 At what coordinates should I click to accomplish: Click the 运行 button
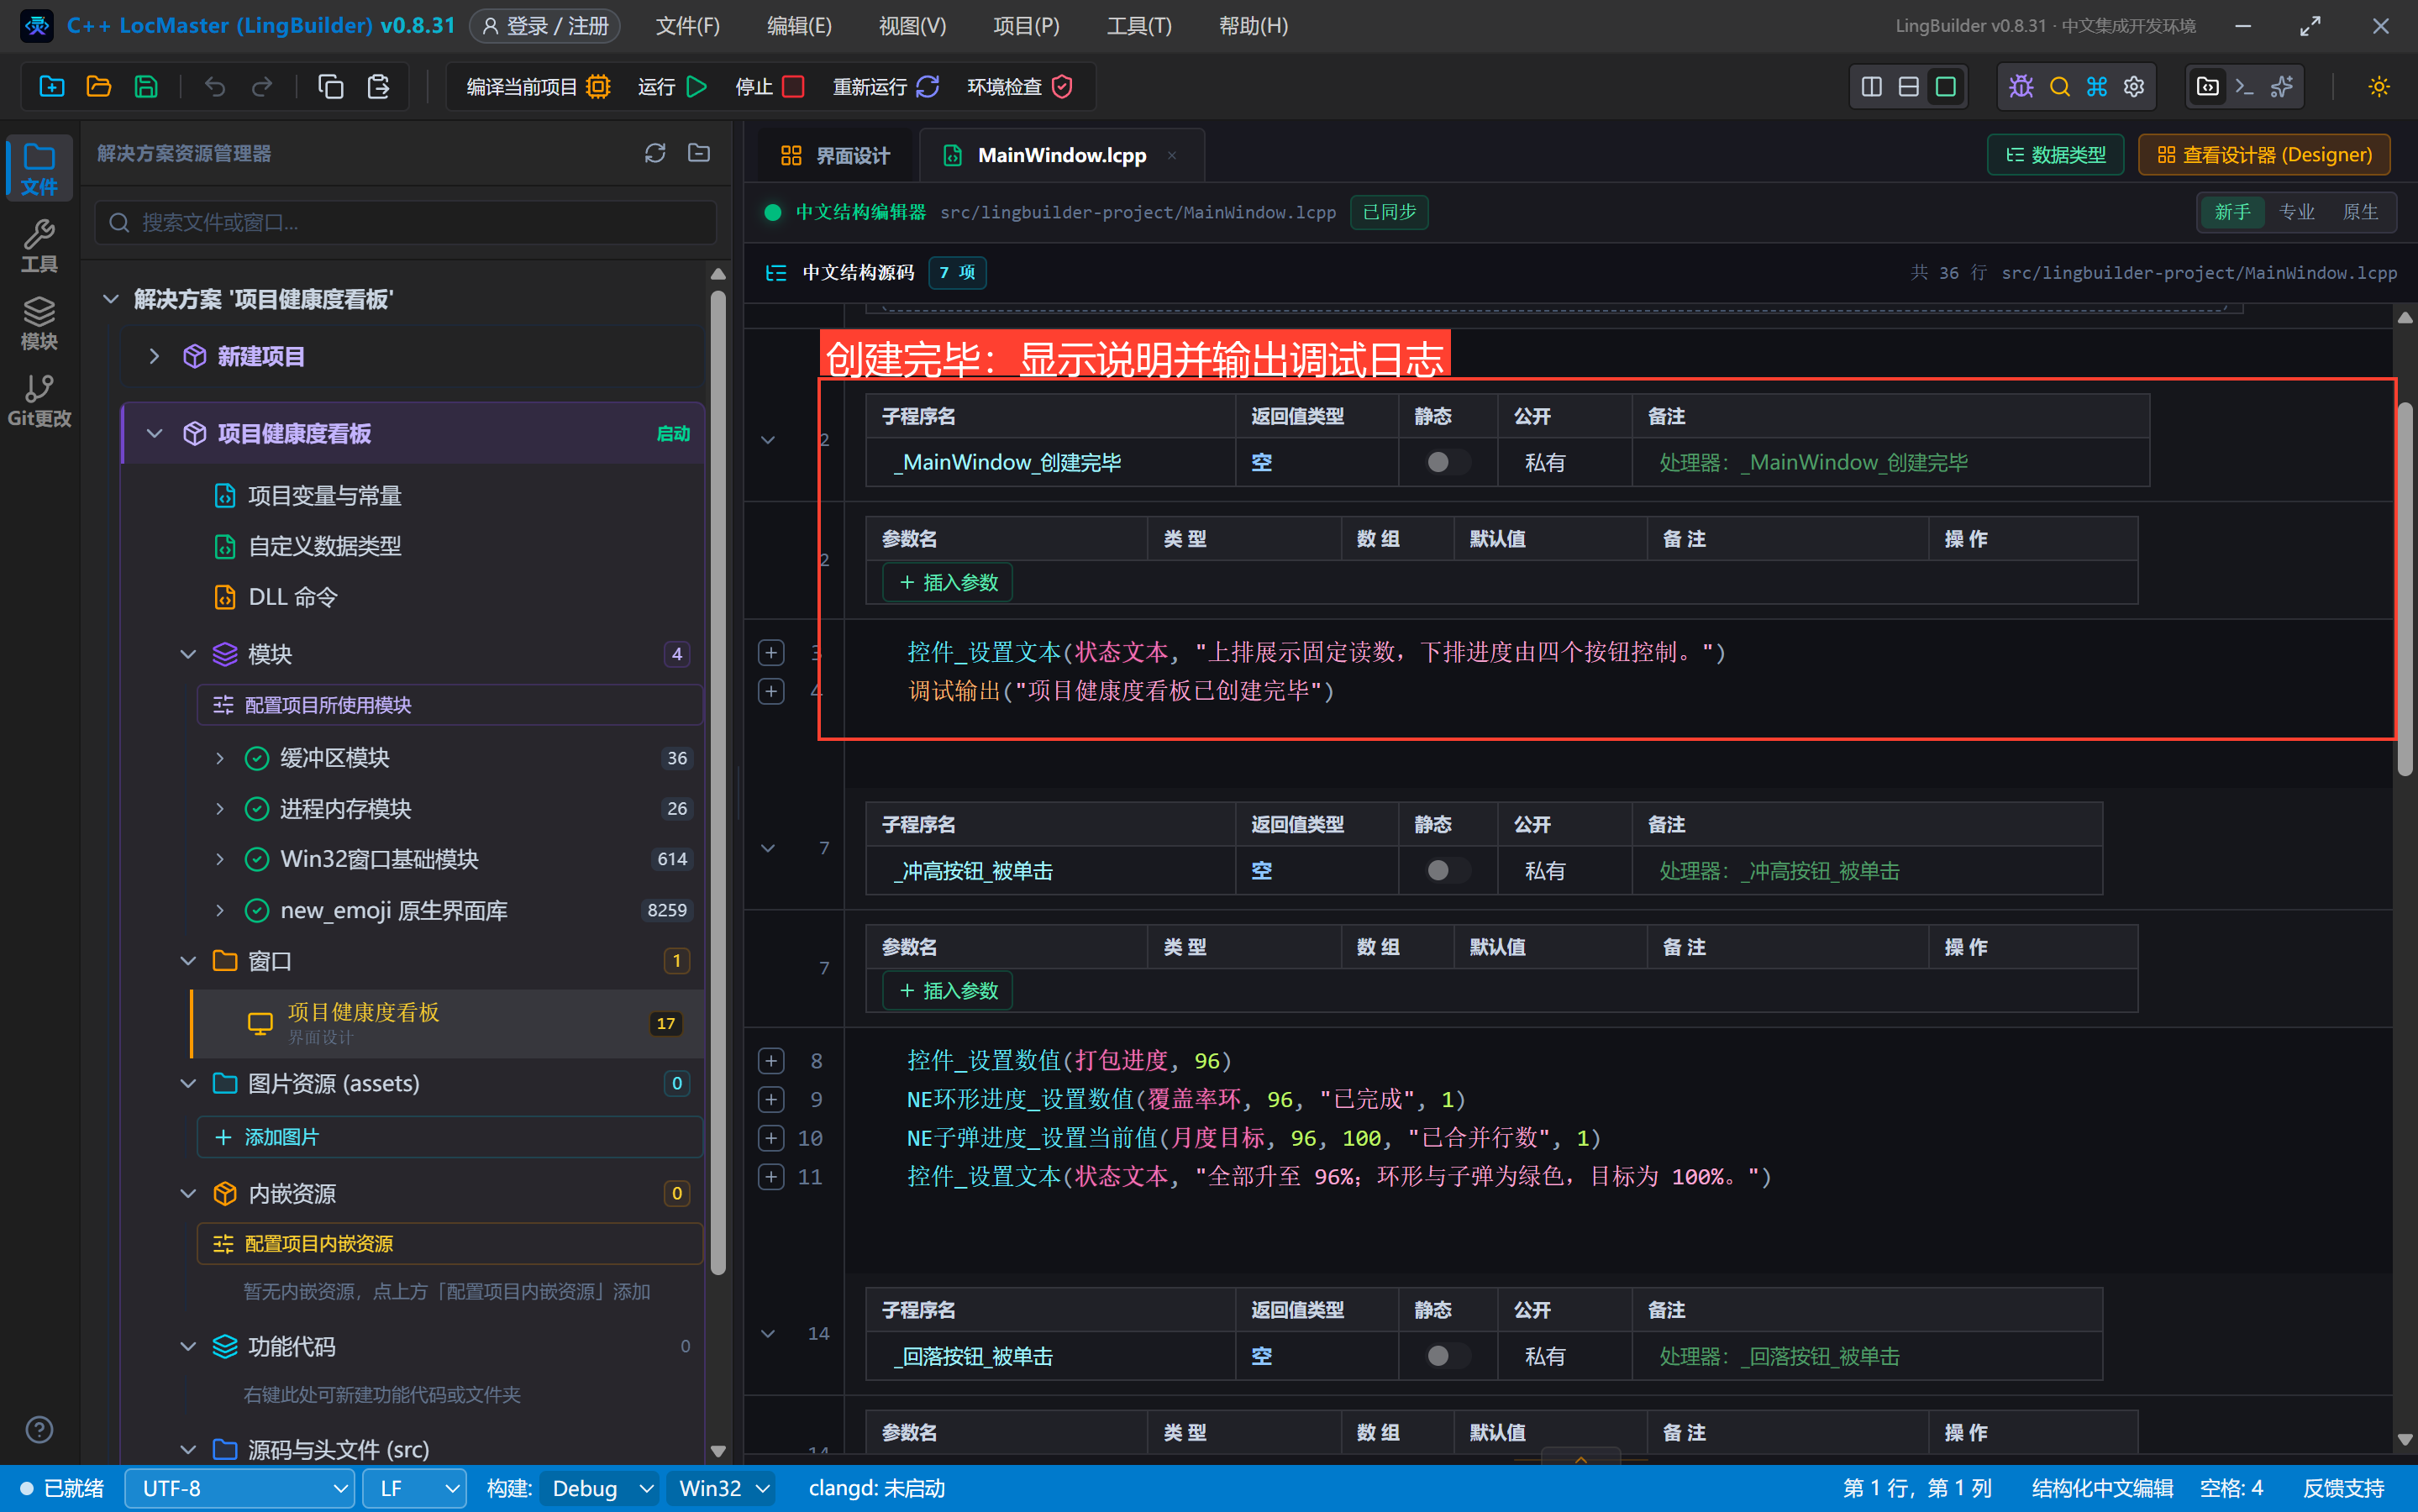click(673, 87)
